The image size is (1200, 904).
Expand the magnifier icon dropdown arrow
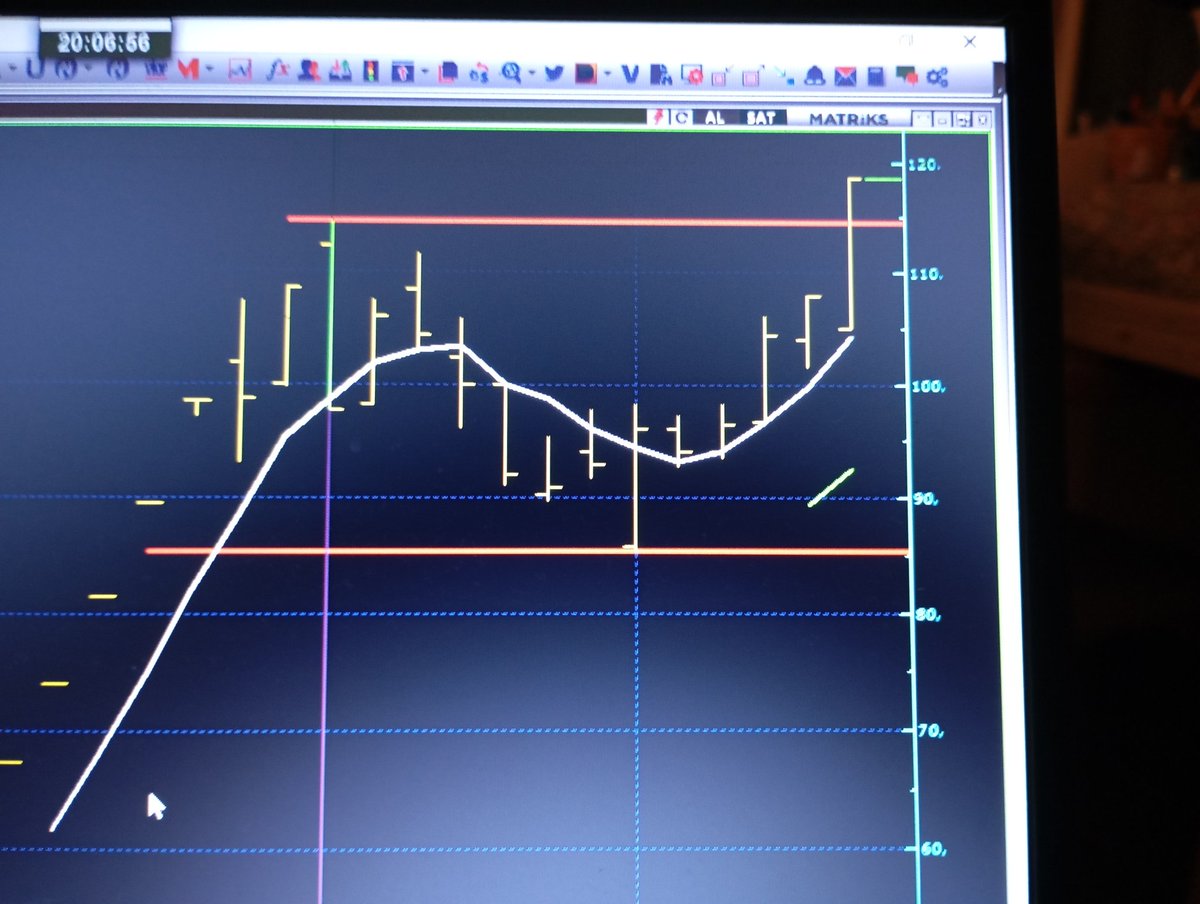[532, 72]
